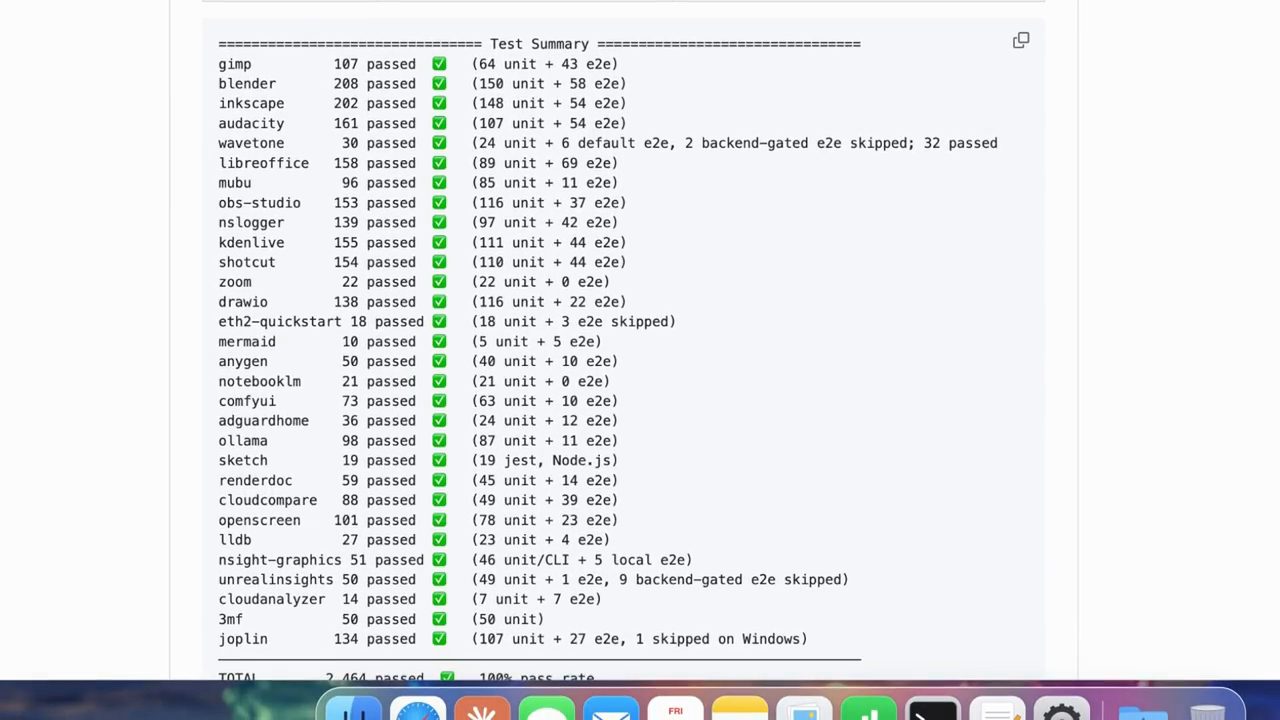Click 'adguardhome' in the summary
1280x720 pixels.
click(x=264, y=421)
